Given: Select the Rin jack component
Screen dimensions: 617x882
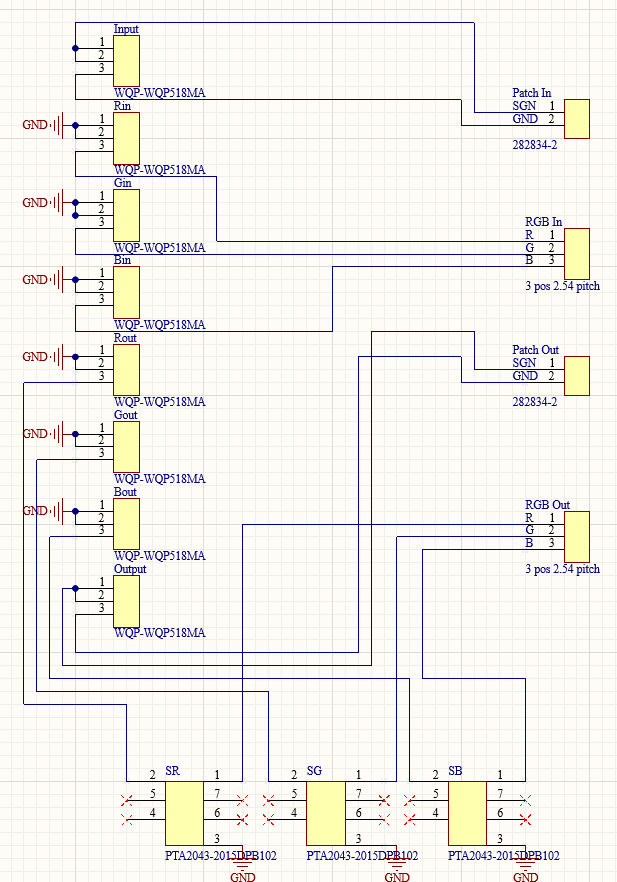Looking at the screenshot, I should point(127,138).
